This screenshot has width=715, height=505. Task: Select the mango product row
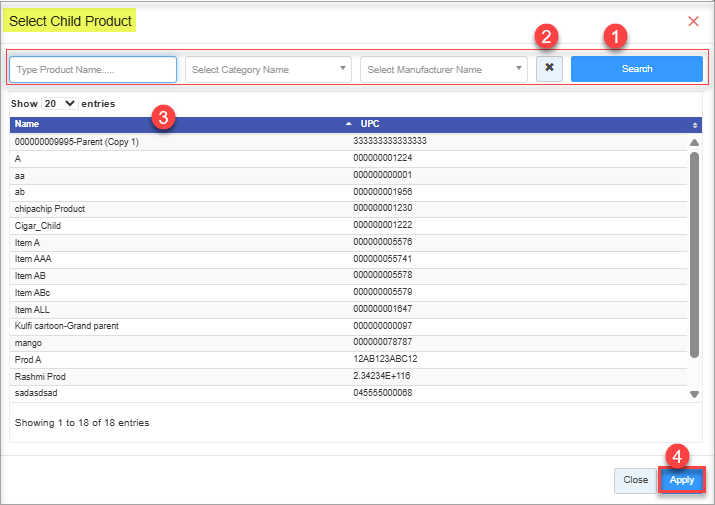(348, 343)
